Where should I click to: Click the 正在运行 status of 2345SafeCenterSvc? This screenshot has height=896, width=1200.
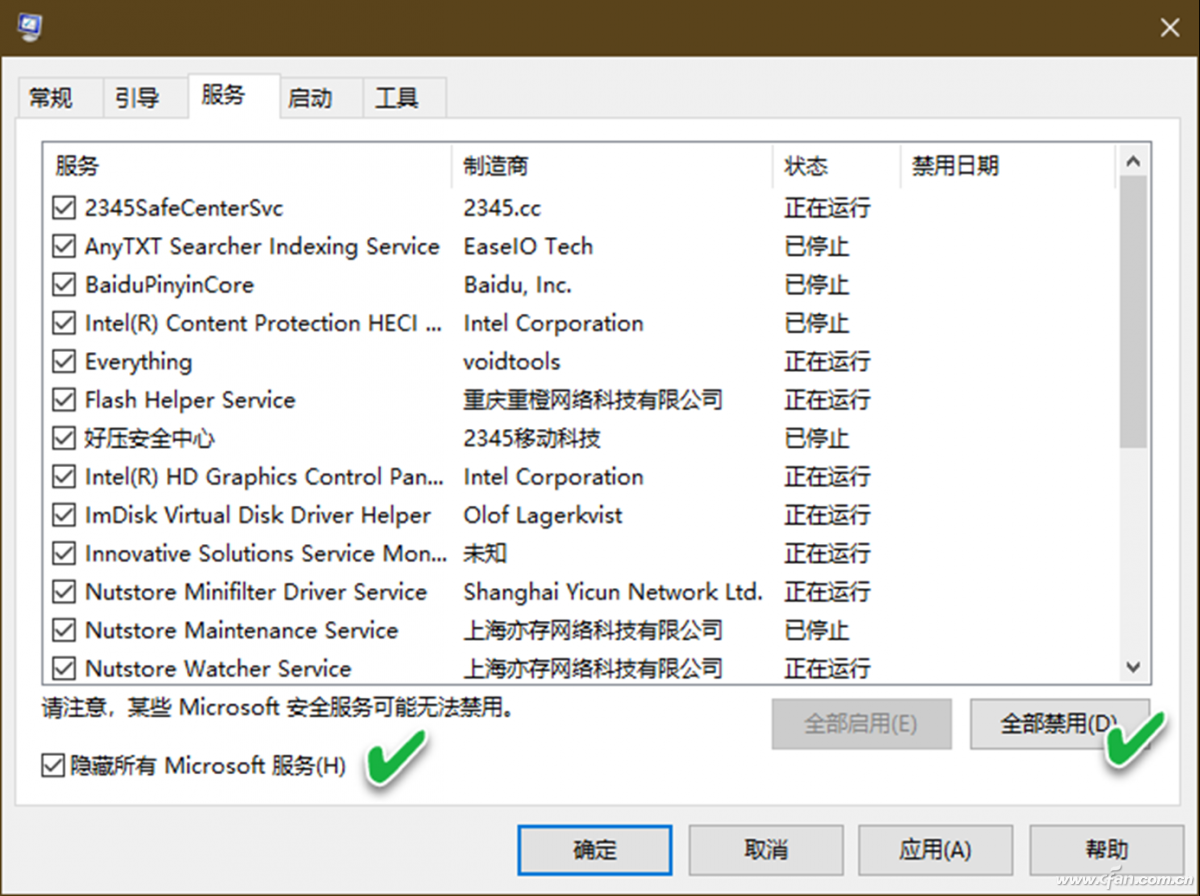pyautogui.click(x=827, y=208)
